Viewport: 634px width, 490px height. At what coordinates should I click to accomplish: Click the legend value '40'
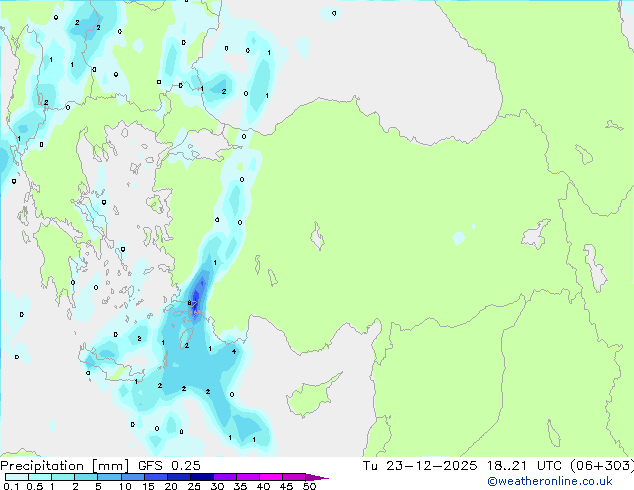(x=263, y=486)
